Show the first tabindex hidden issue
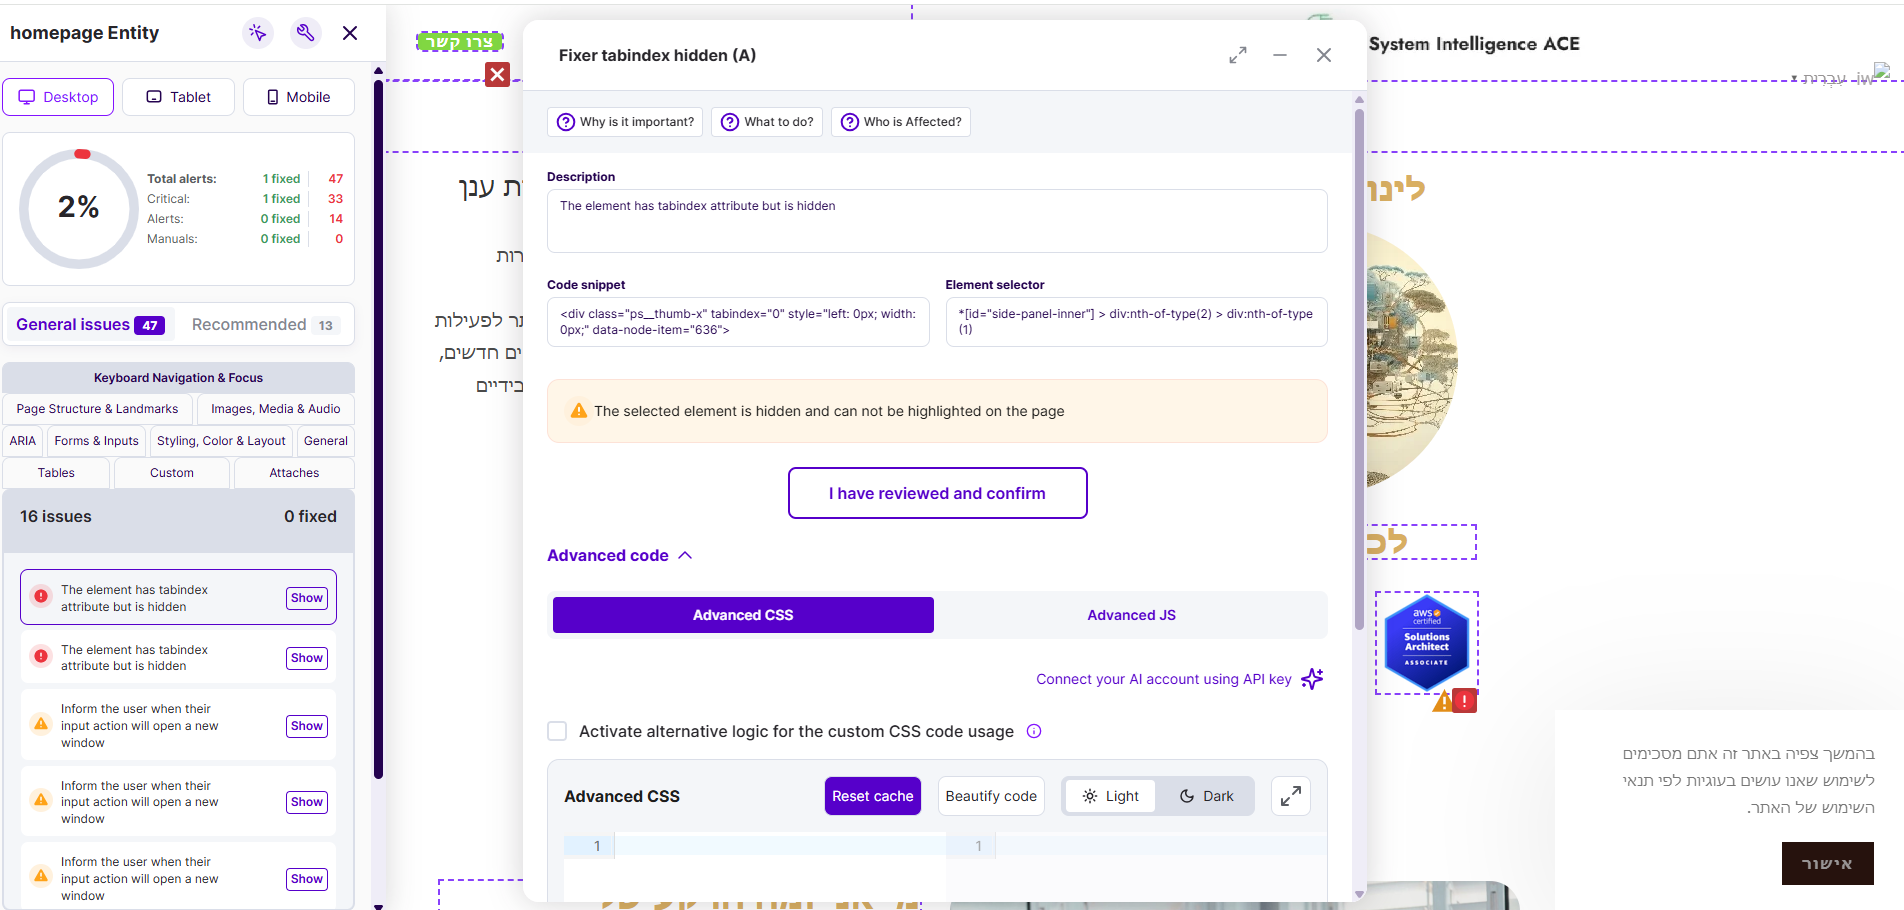The width and height of the screenshot is (1904, 910). pyautogui.click(x=307, y=598)
